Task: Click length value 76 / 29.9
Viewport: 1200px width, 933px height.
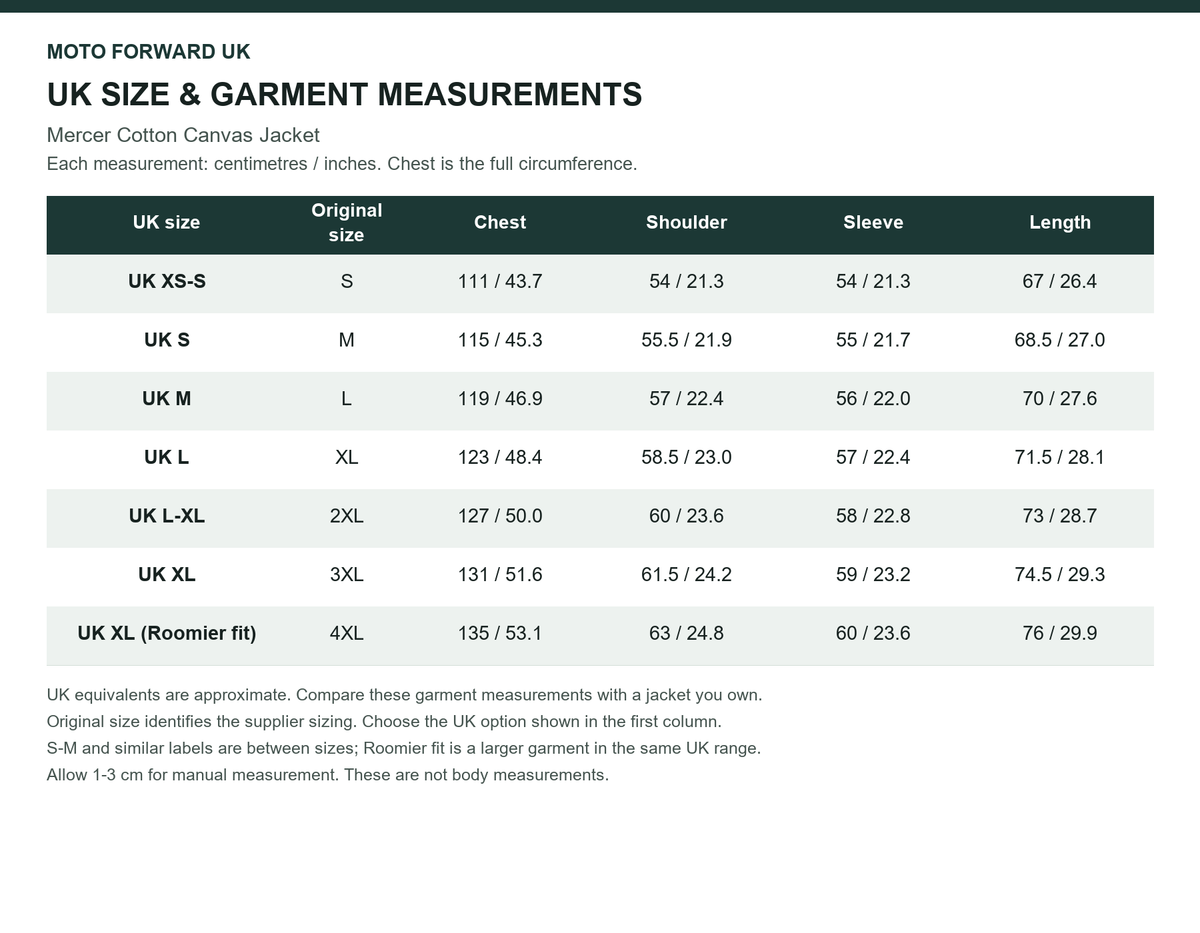Action: [x=1060, y=633]
